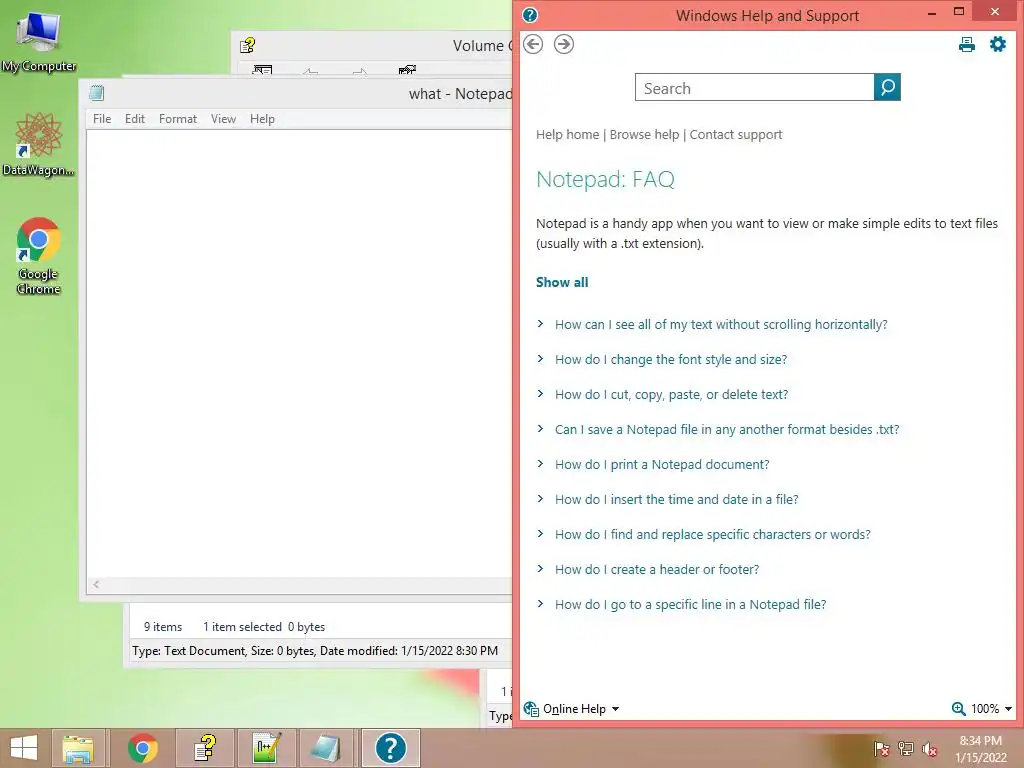Open Browse help link
Image resolution: width=1024 pixels, height=768 pixels.
point(645,135)
